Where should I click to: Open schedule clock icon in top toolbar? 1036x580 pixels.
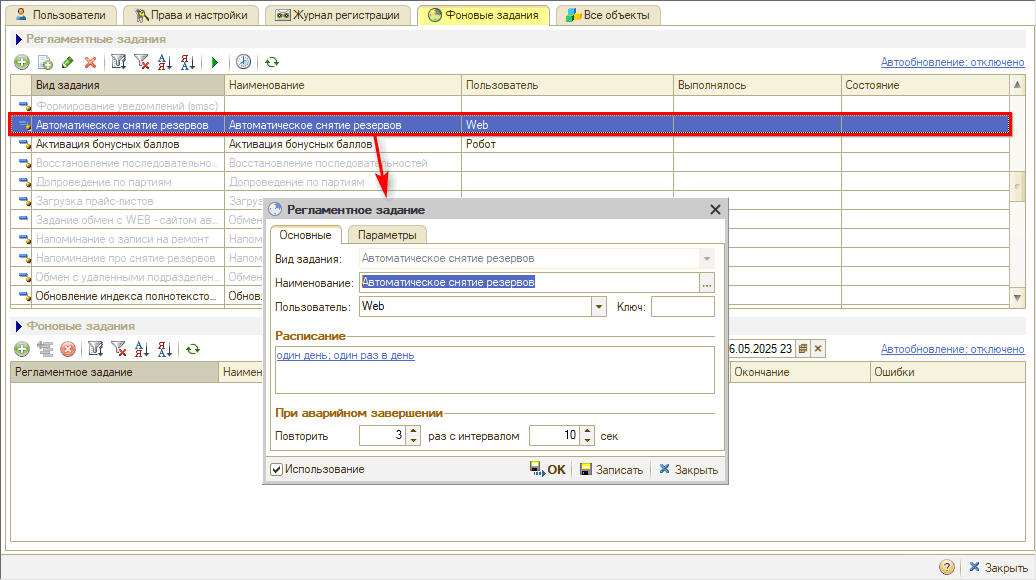[x=244, y=62]
